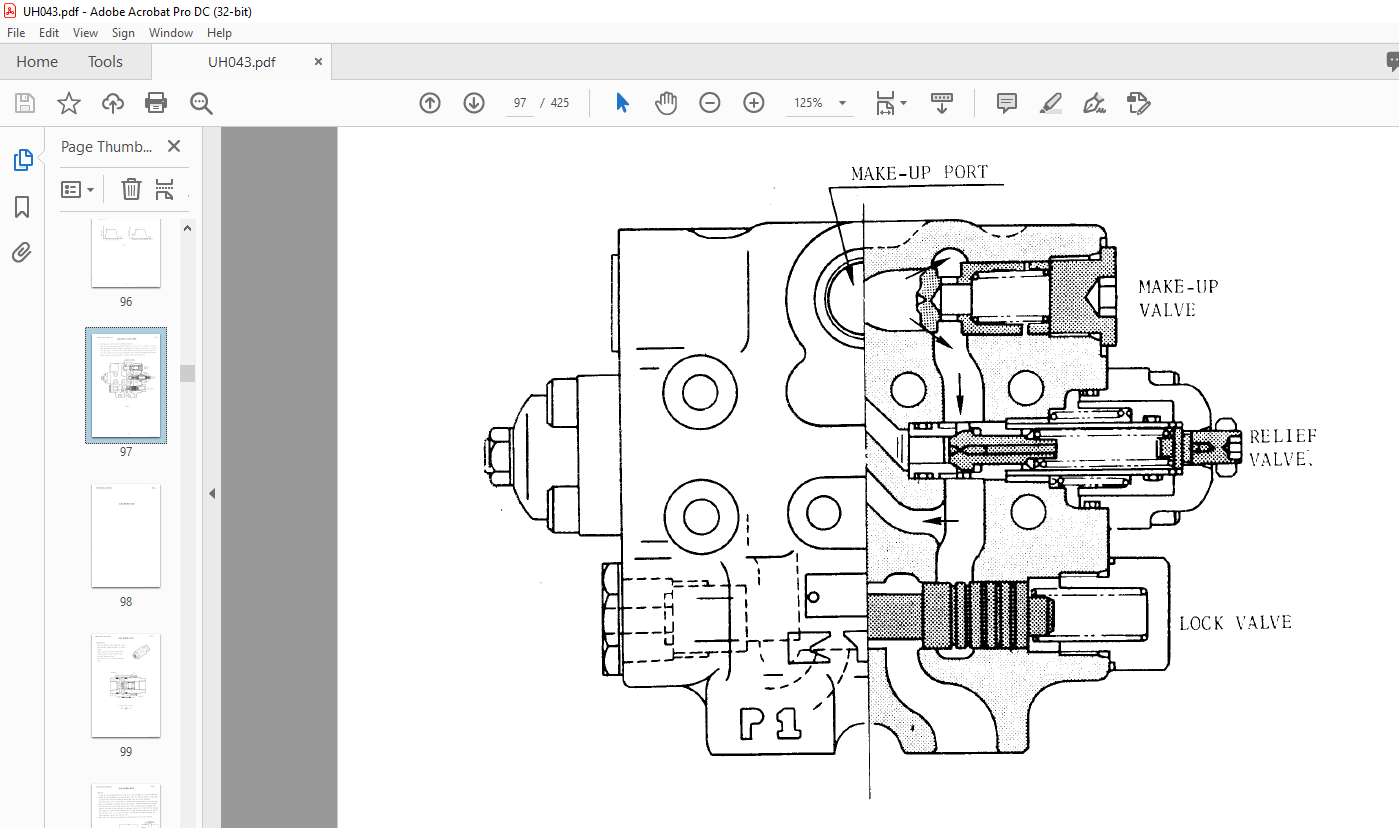This screenshot has width=1399, height=828.
Task: Collapse the left navigation pane arrow
Action: click(211, 493)
